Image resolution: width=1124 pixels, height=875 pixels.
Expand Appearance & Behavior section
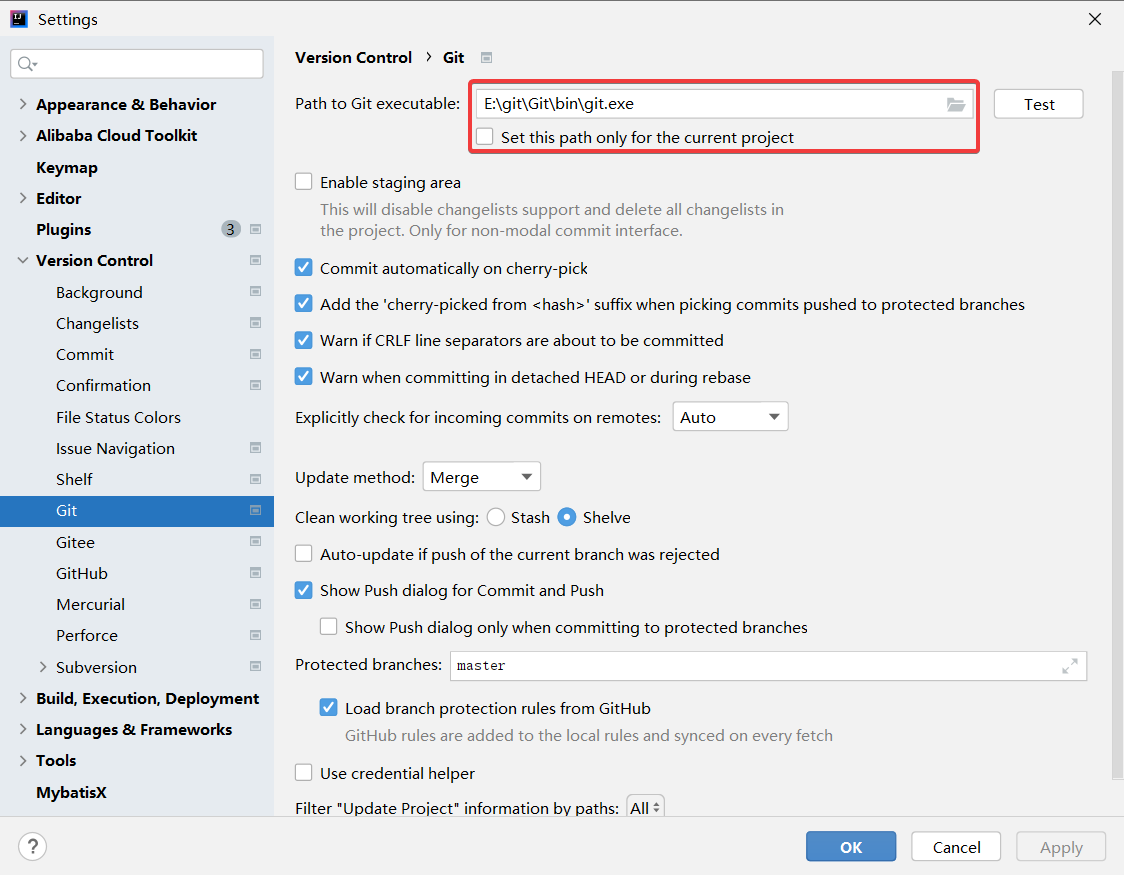23,104
